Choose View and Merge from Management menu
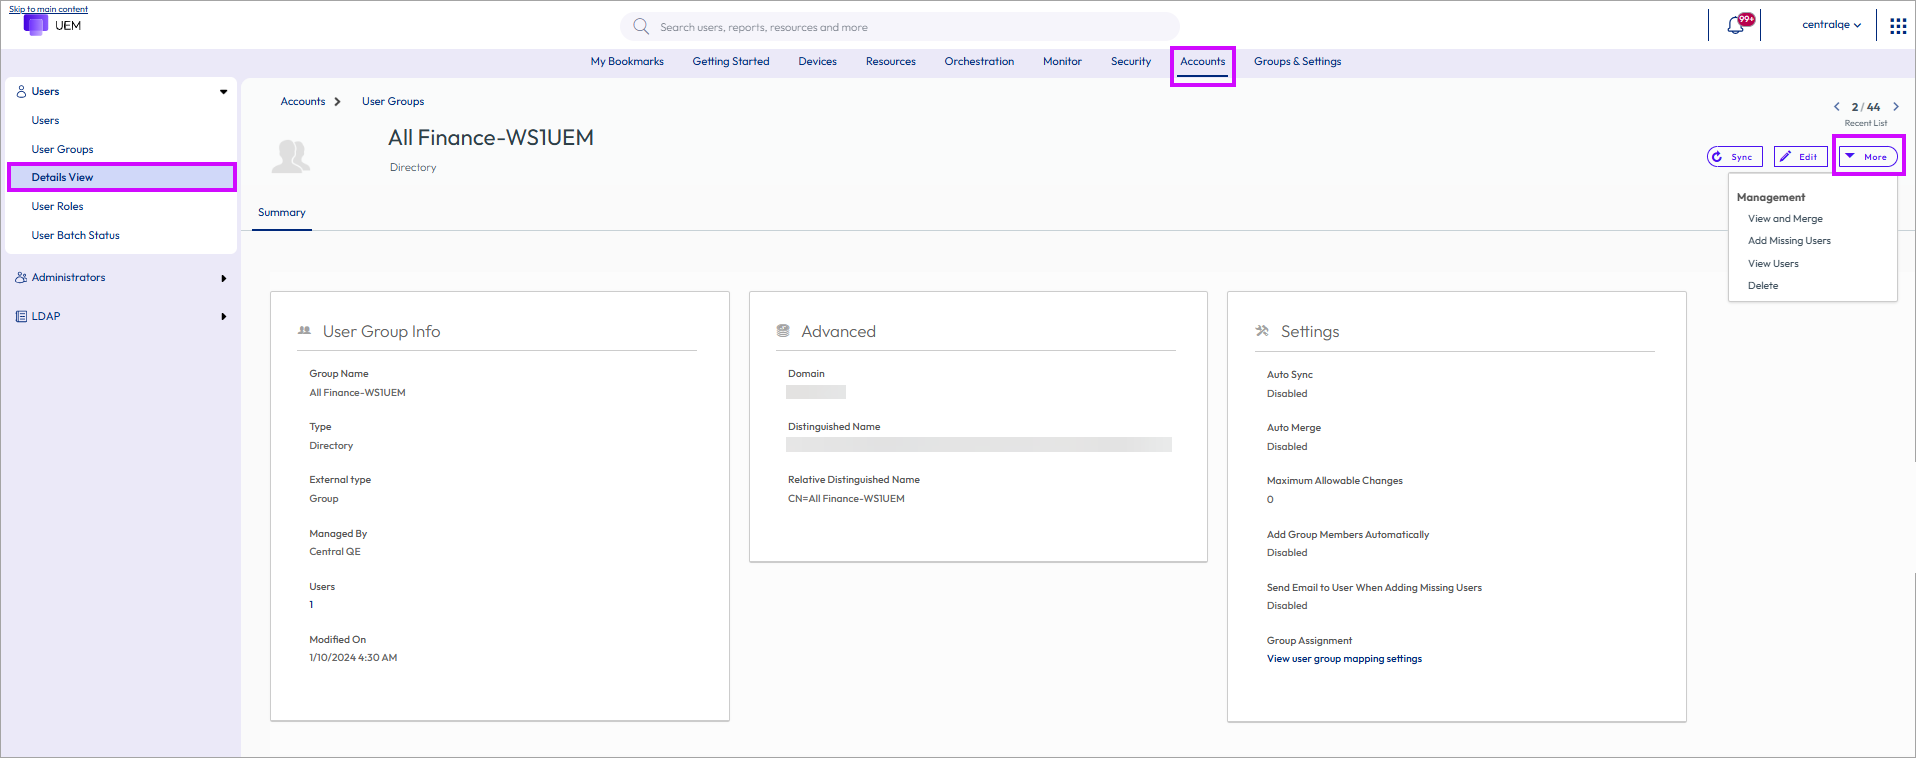Image resolution: width=1916 pixels, height=758 pixels. pos(1785,219)
